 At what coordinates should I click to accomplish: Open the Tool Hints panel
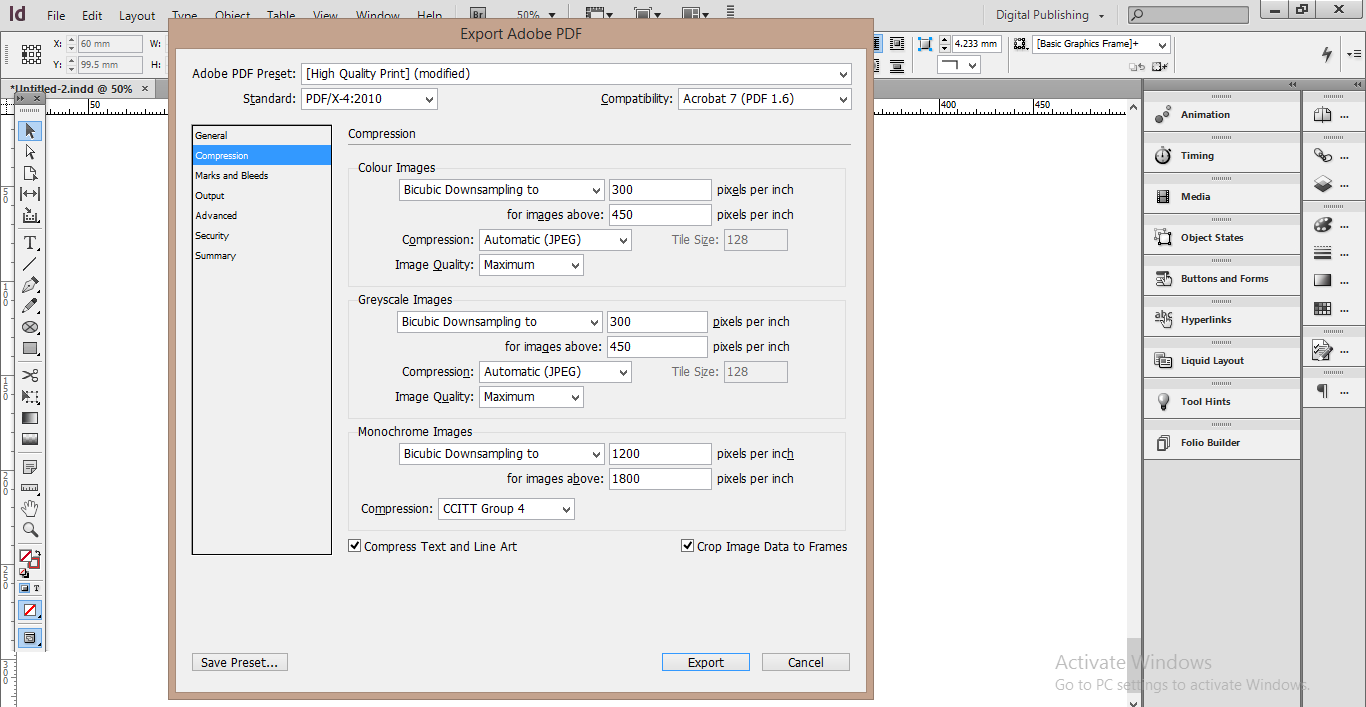[1221, 402]
